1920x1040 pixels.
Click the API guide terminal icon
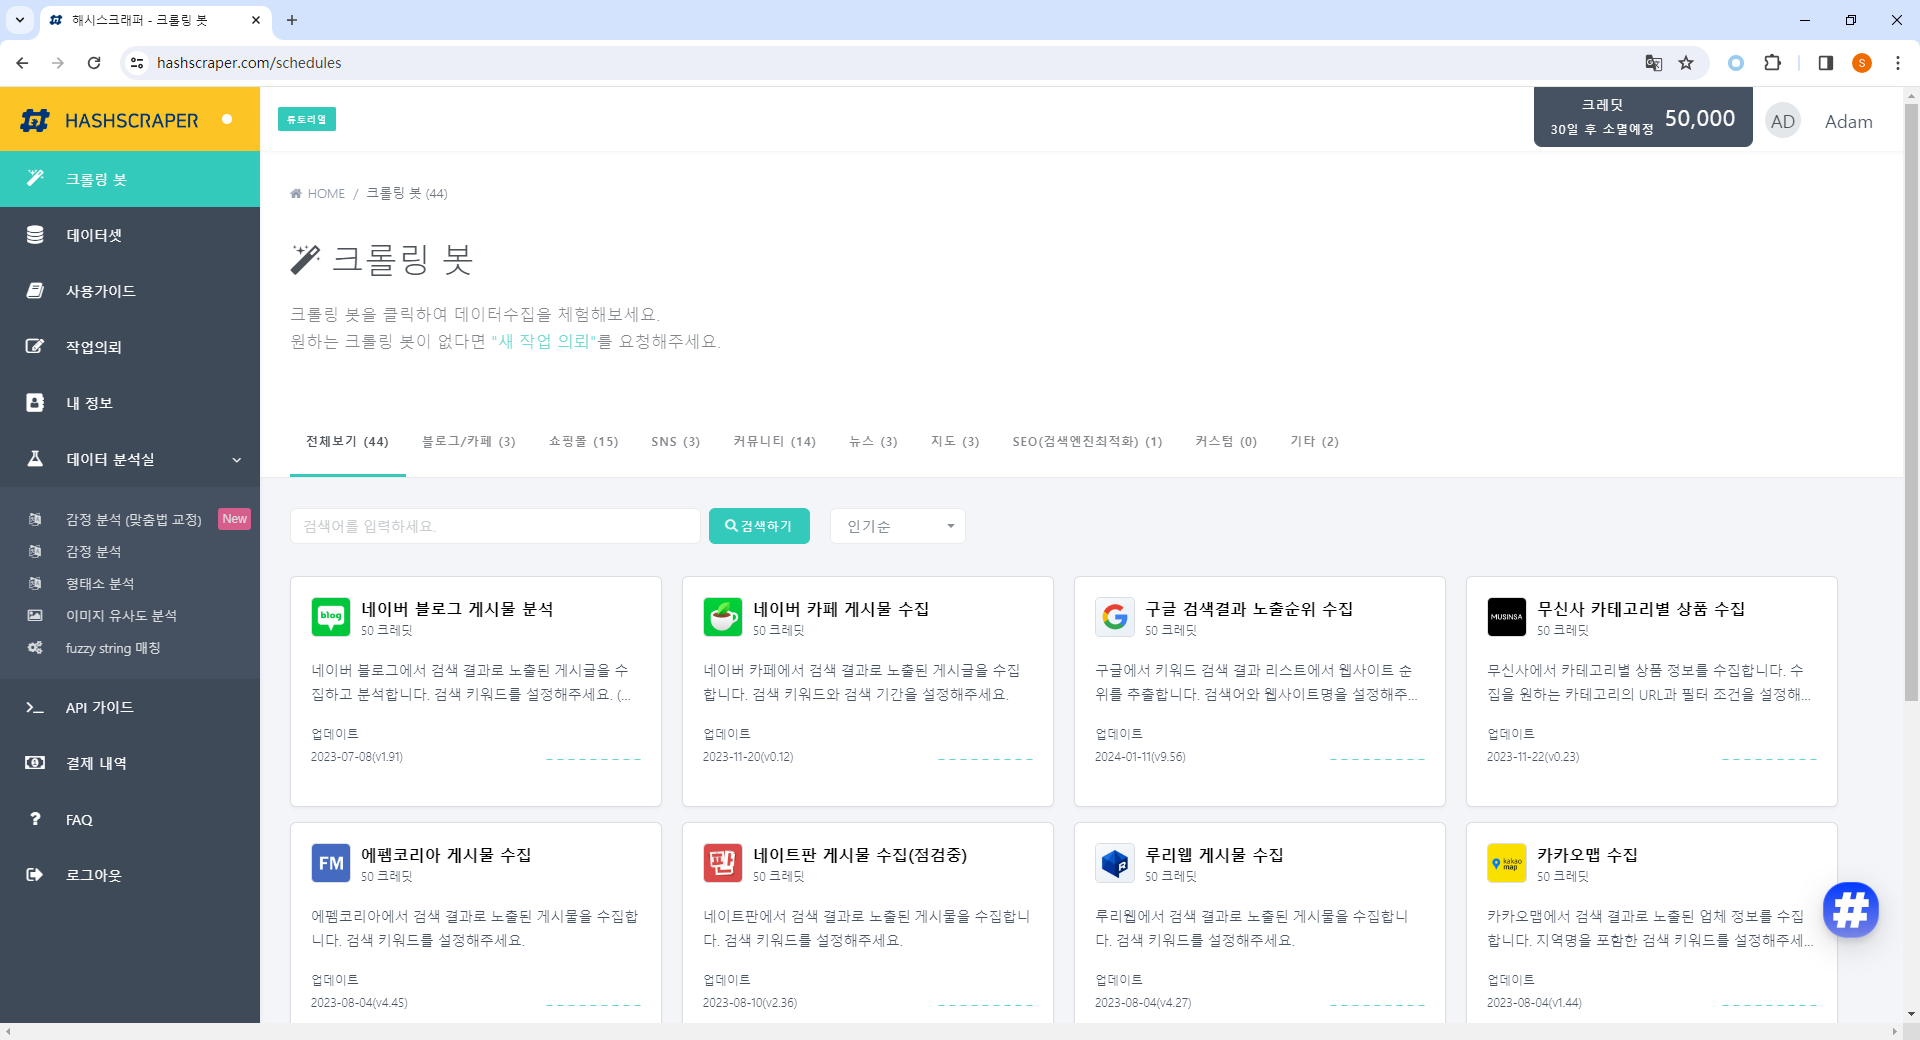(x=35, y=707)
